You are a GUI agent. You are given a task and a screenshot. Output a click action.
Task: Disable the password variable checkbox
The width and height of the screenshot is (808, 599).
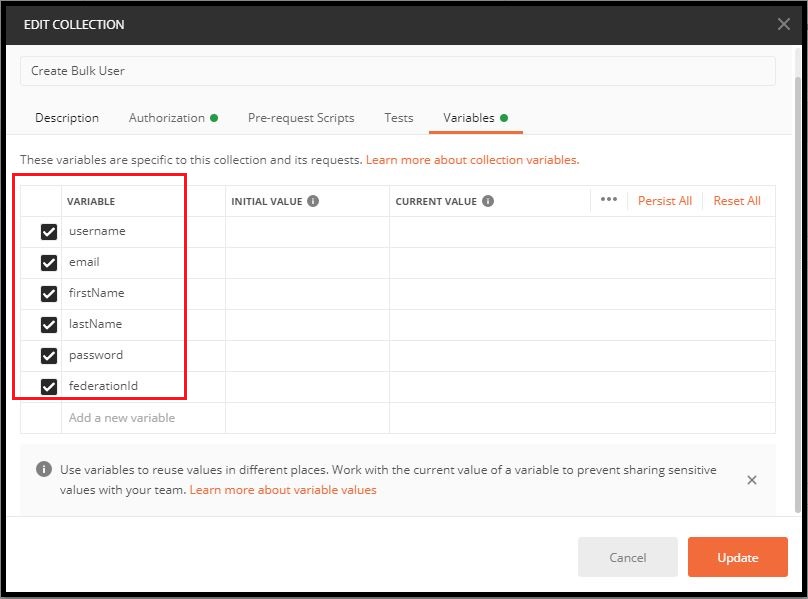49,356
